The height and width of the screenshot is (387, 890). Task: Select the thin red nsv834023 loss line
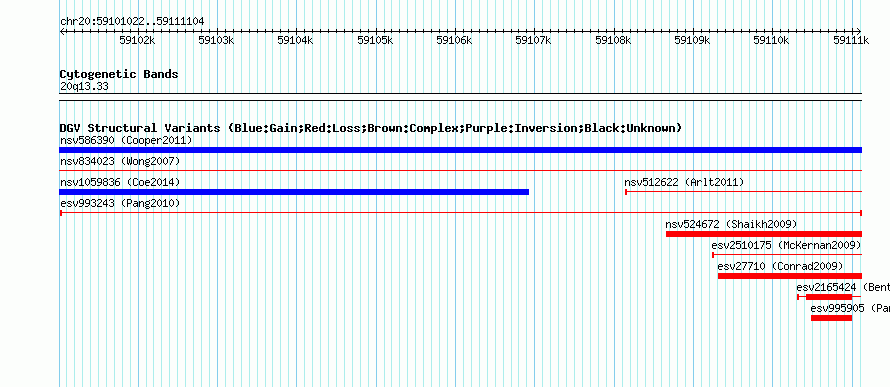(x=460, y=170)
